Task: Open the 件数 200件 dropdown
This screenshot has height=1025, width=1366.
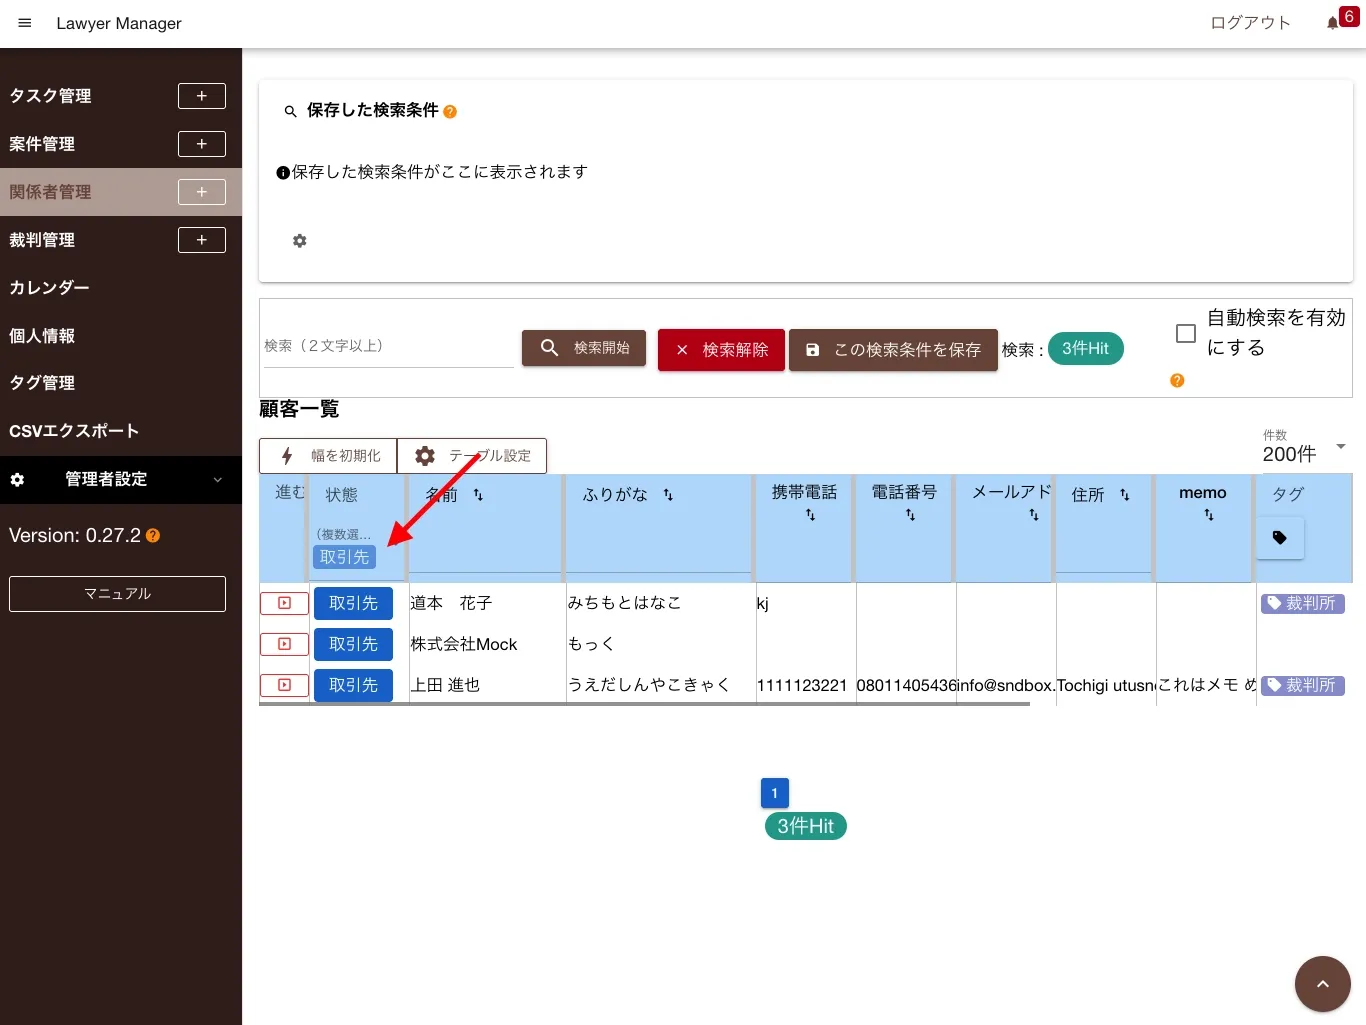Action: (1304, 447)
